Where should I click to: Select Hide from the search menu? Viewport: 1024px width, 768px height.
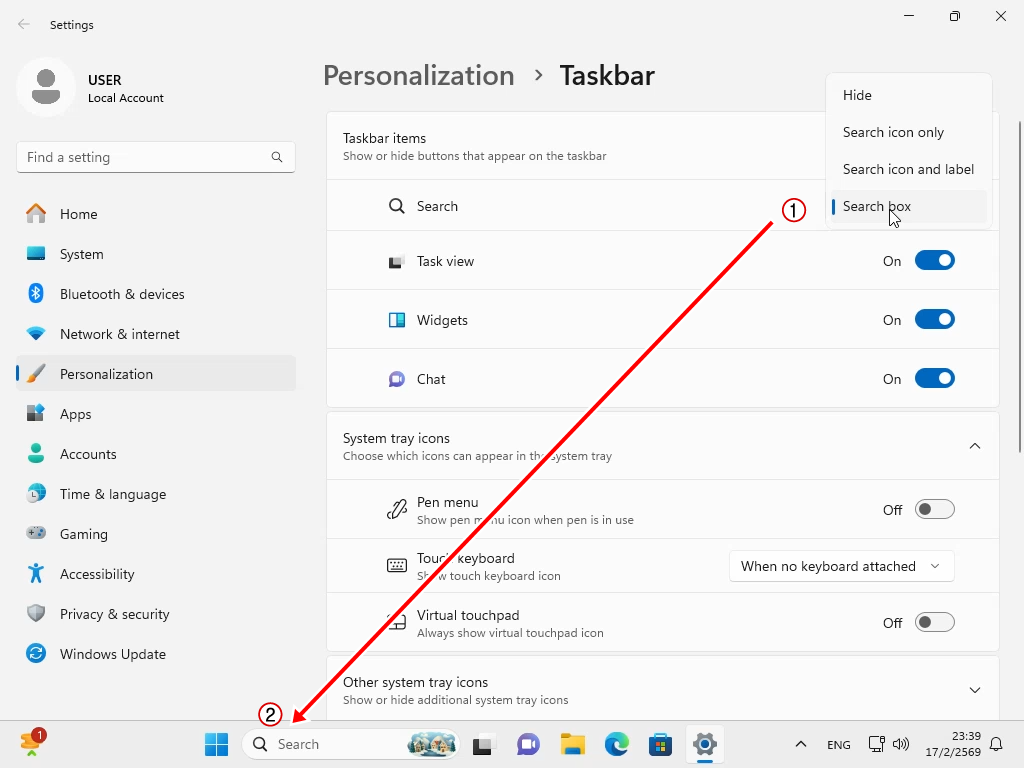click(x=857, y=95)
